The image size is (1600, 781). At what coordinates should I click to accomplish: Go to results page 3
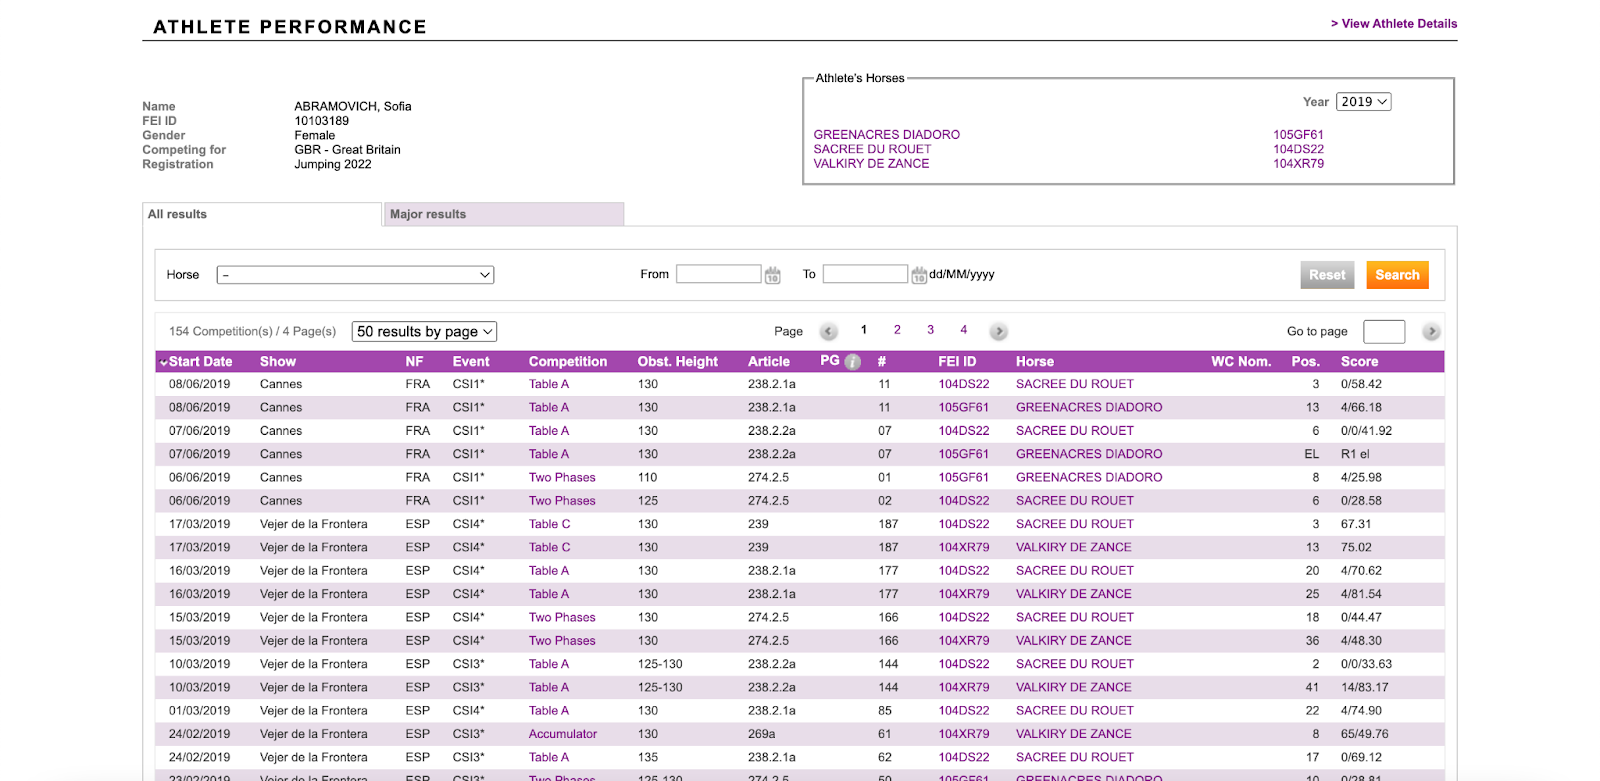[x=930, y=330]
